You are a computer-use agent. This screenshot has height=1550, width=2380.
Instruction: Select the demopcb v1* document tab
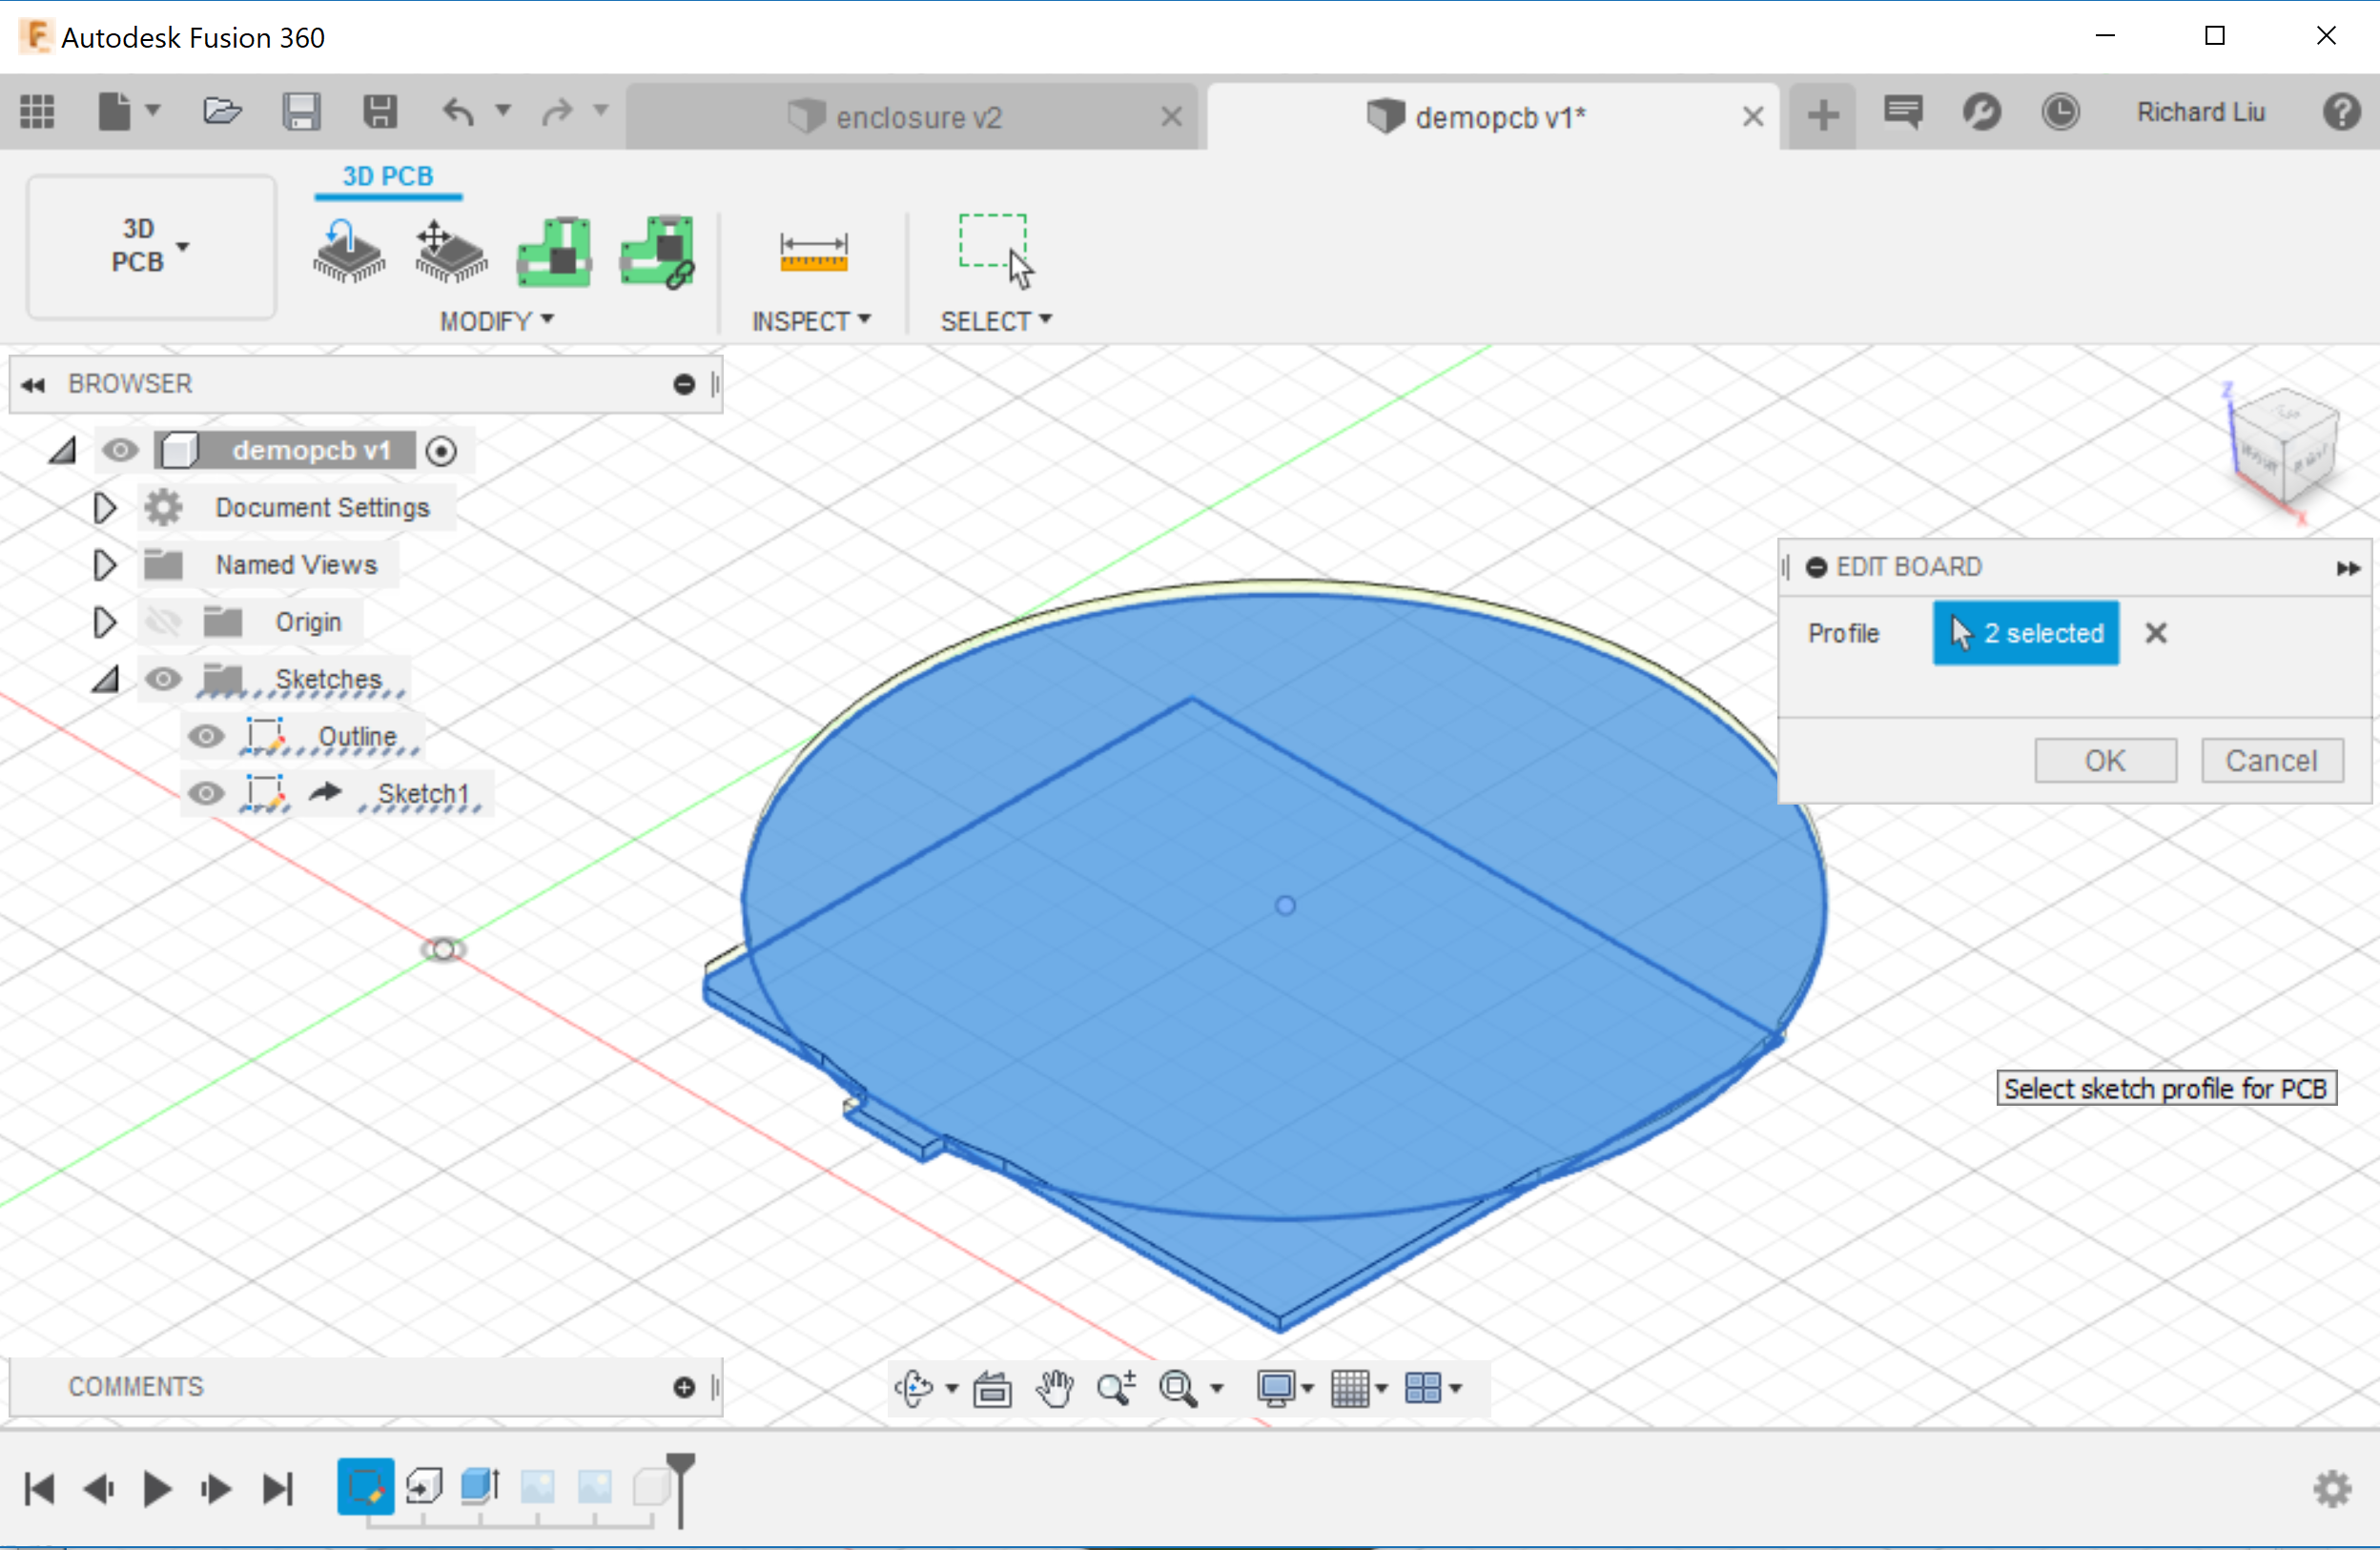(x=1493, y=117)
